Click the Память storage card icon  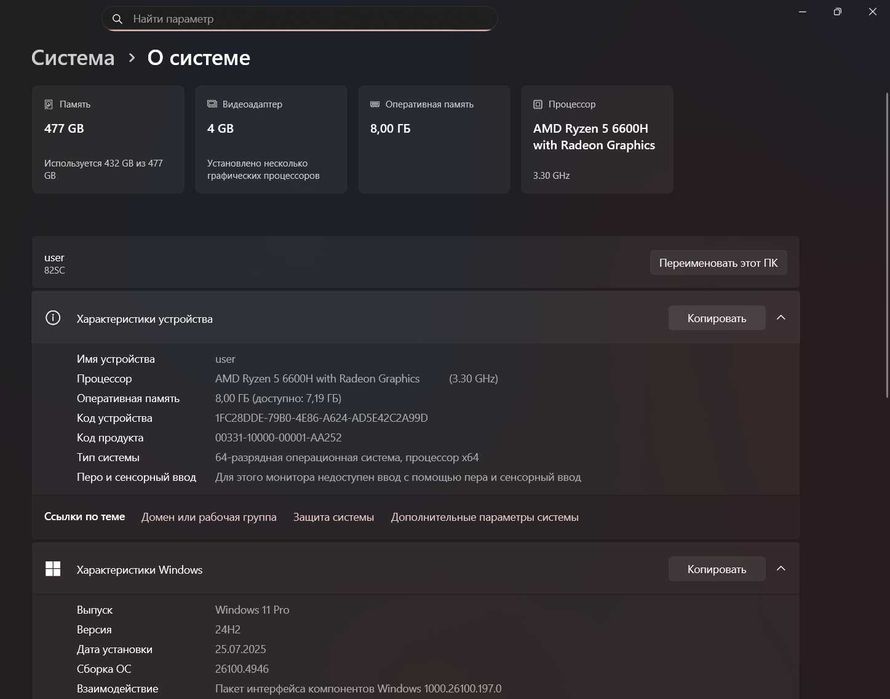coord(49,104)
